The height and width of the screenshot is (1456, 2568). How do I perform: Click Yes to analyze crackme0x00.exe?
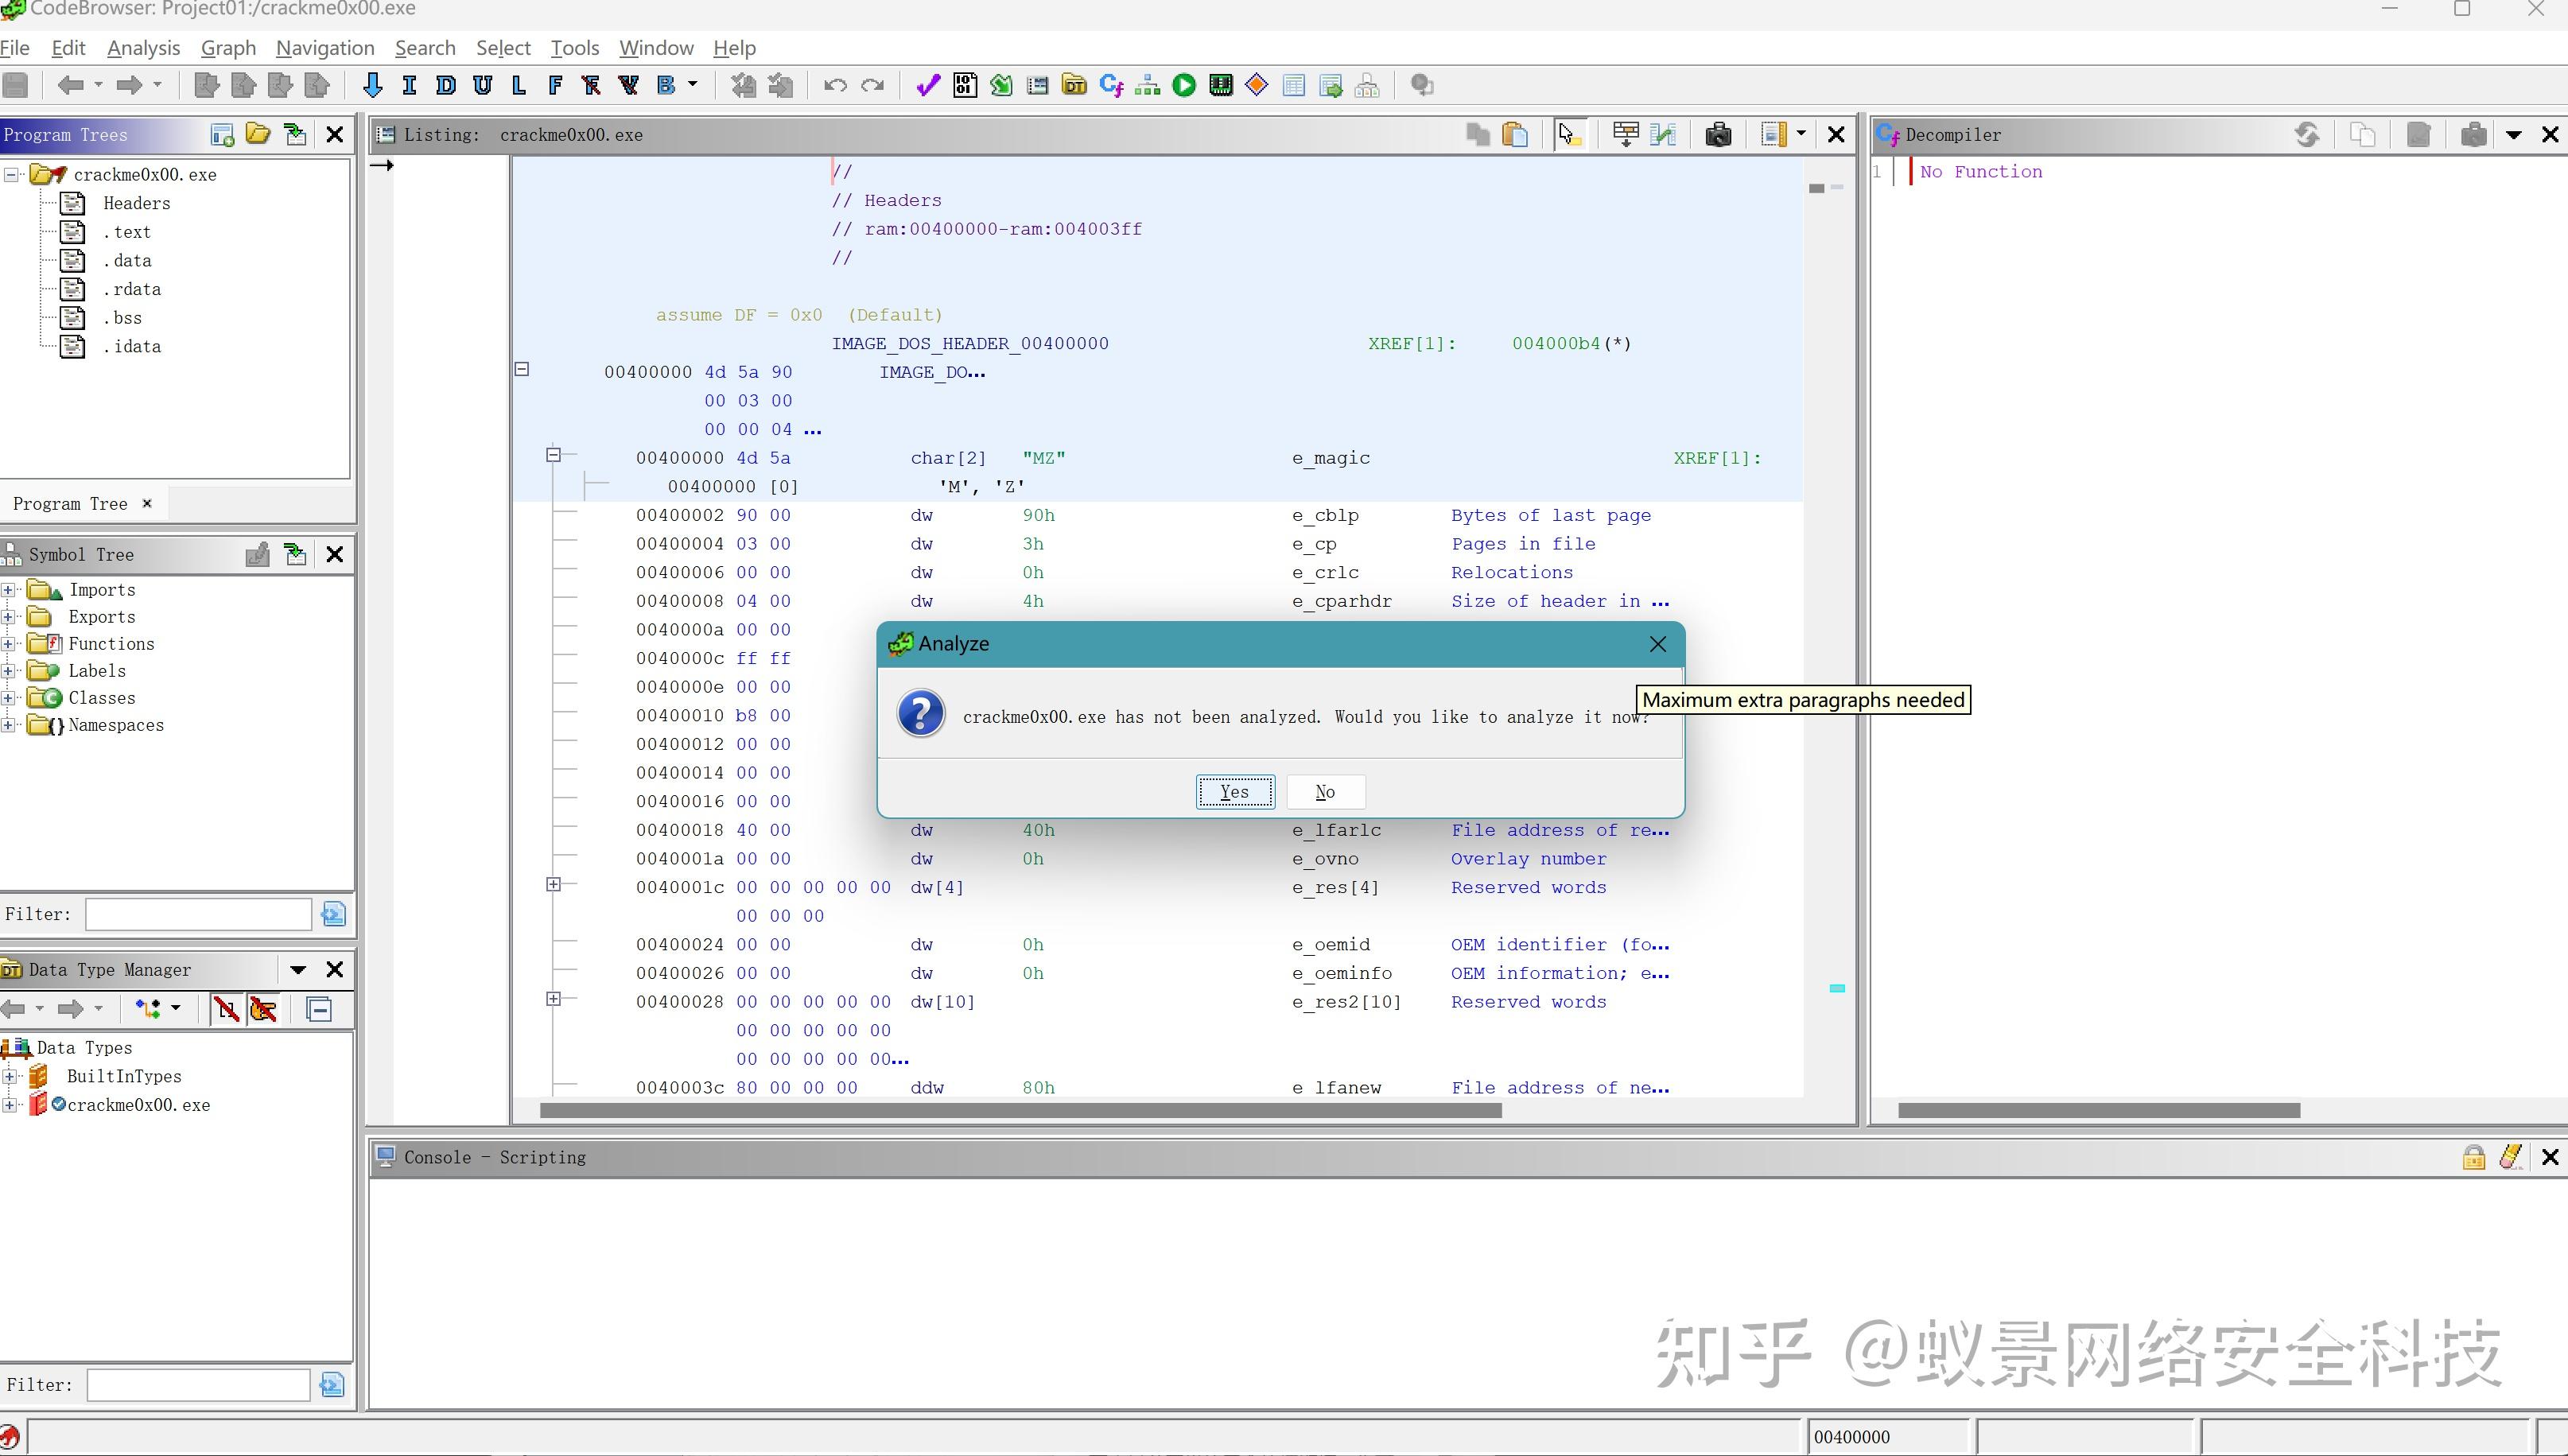tap(1234, 791)
